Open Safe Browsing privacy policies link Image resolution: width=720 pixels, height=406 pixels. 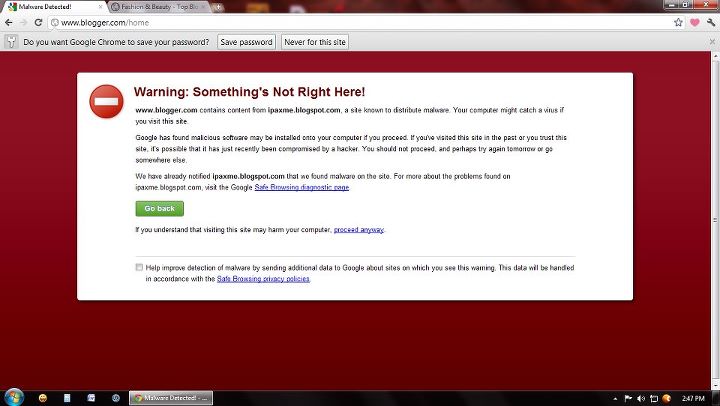pos(264,279)
